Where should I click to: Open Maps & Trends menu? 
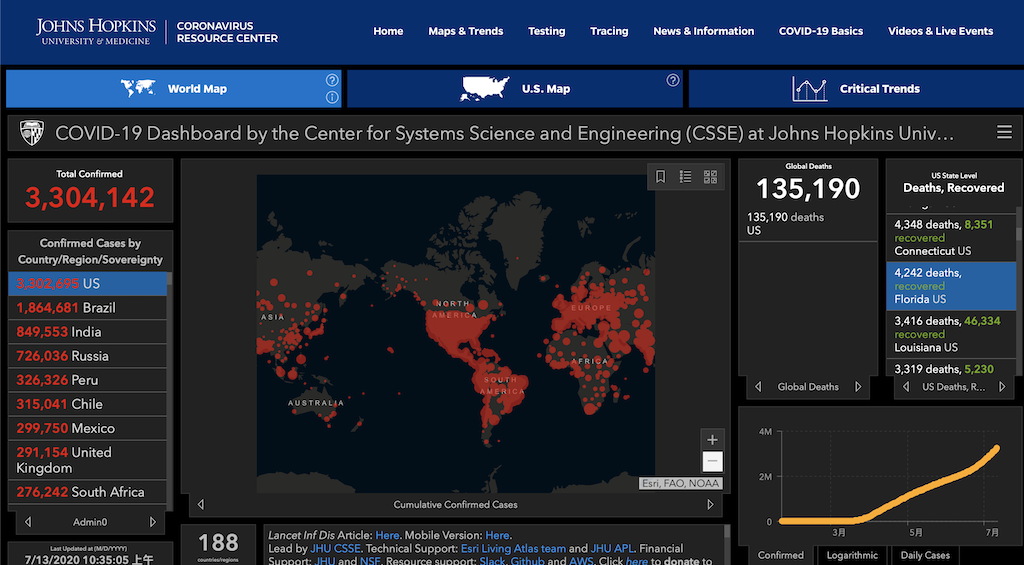466,31
